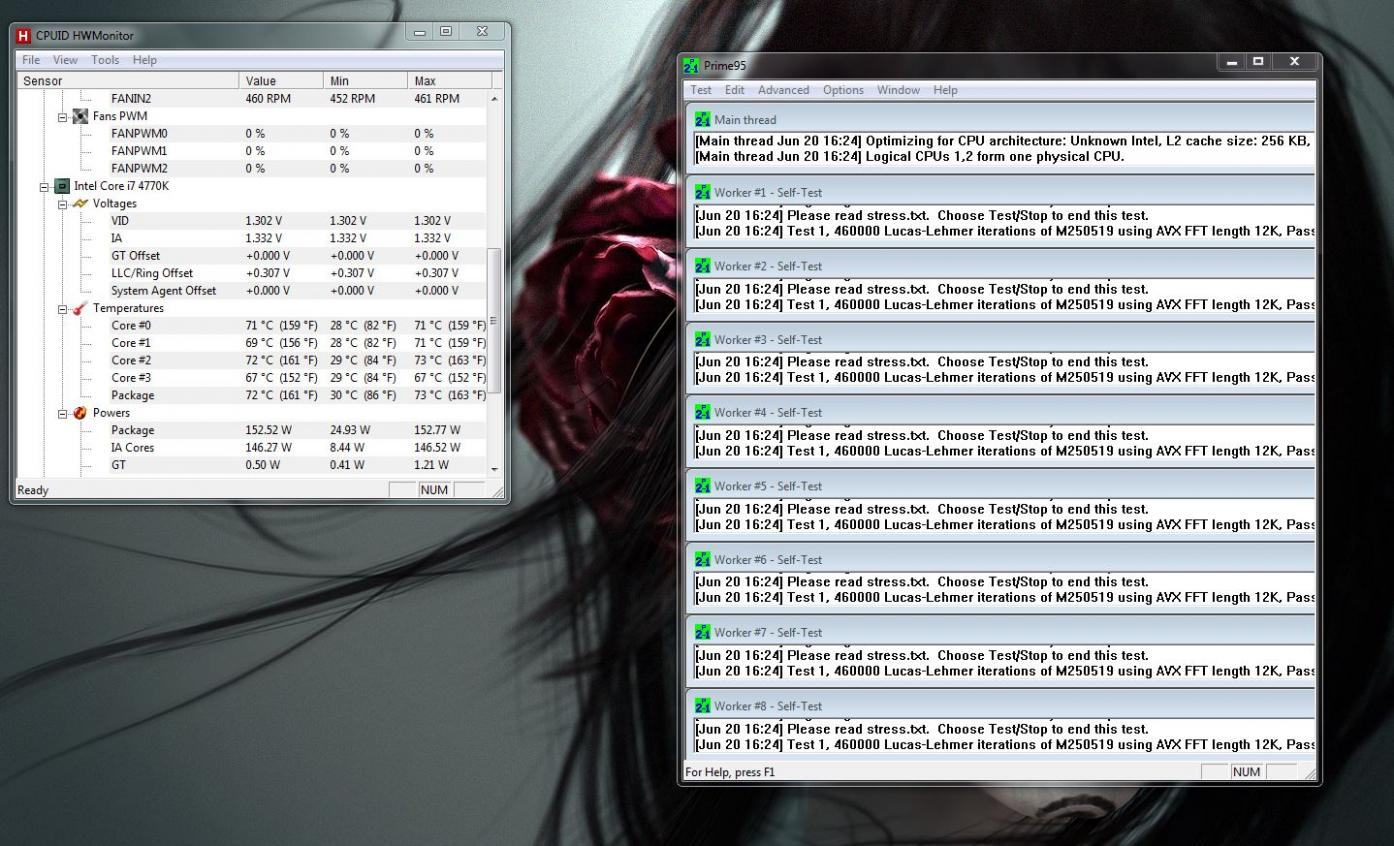Click the Value column header

[282, 81]
